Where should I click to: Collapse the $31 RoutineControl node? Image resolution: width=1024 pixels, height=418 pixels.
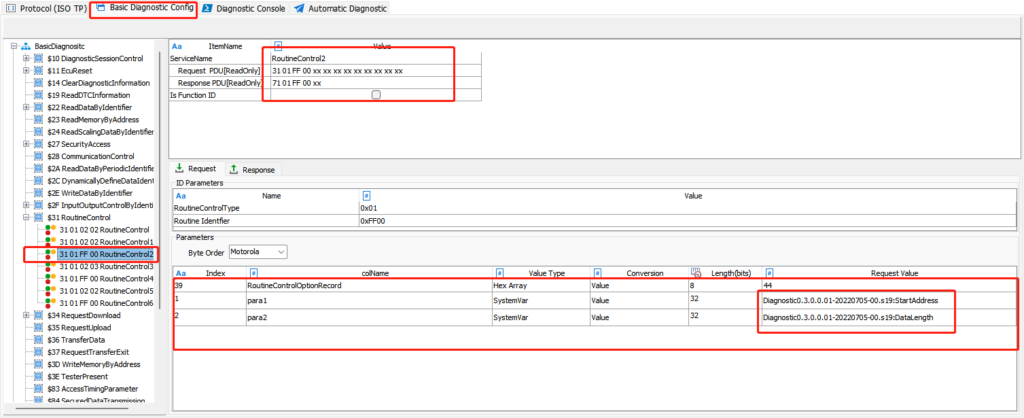point(26,217)
